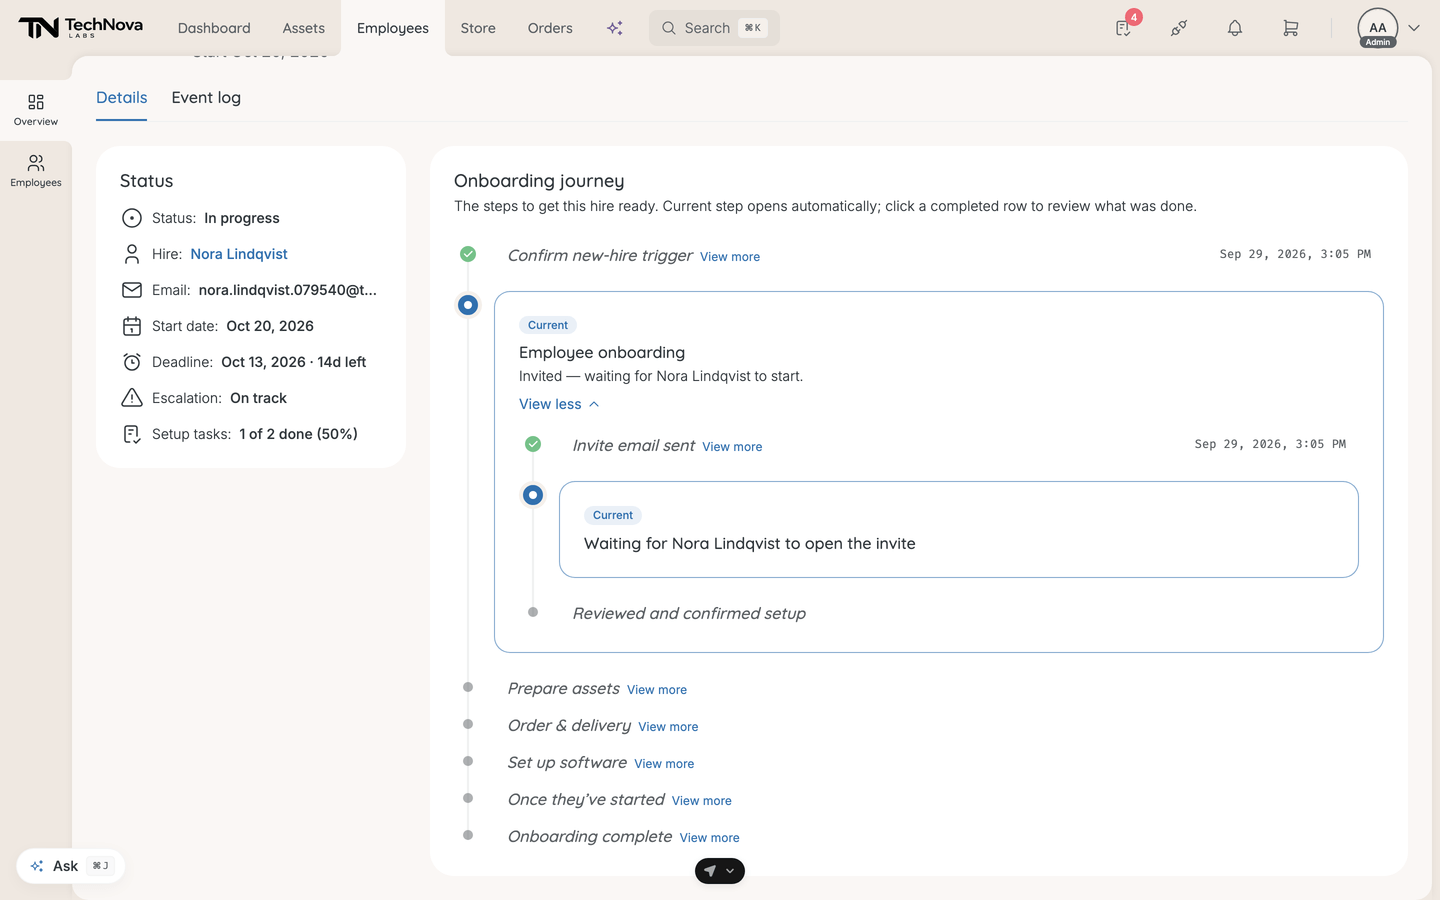
Task: Click the blue marker for Waiting for Nora
Action: (533, 495)
